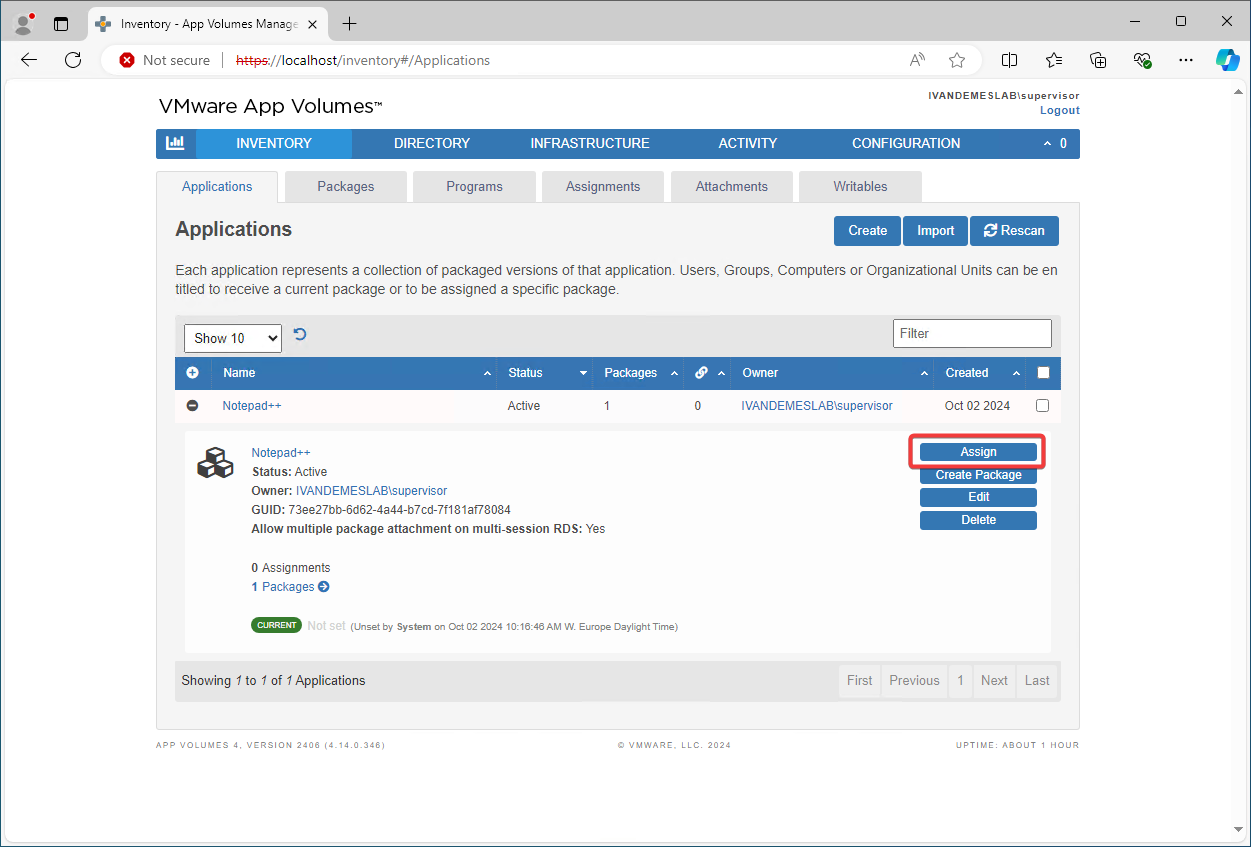Image resolution: width=1251 pixels, height=847 pixels.
Task: Click the Create Package button
Action: click(978, 475)
